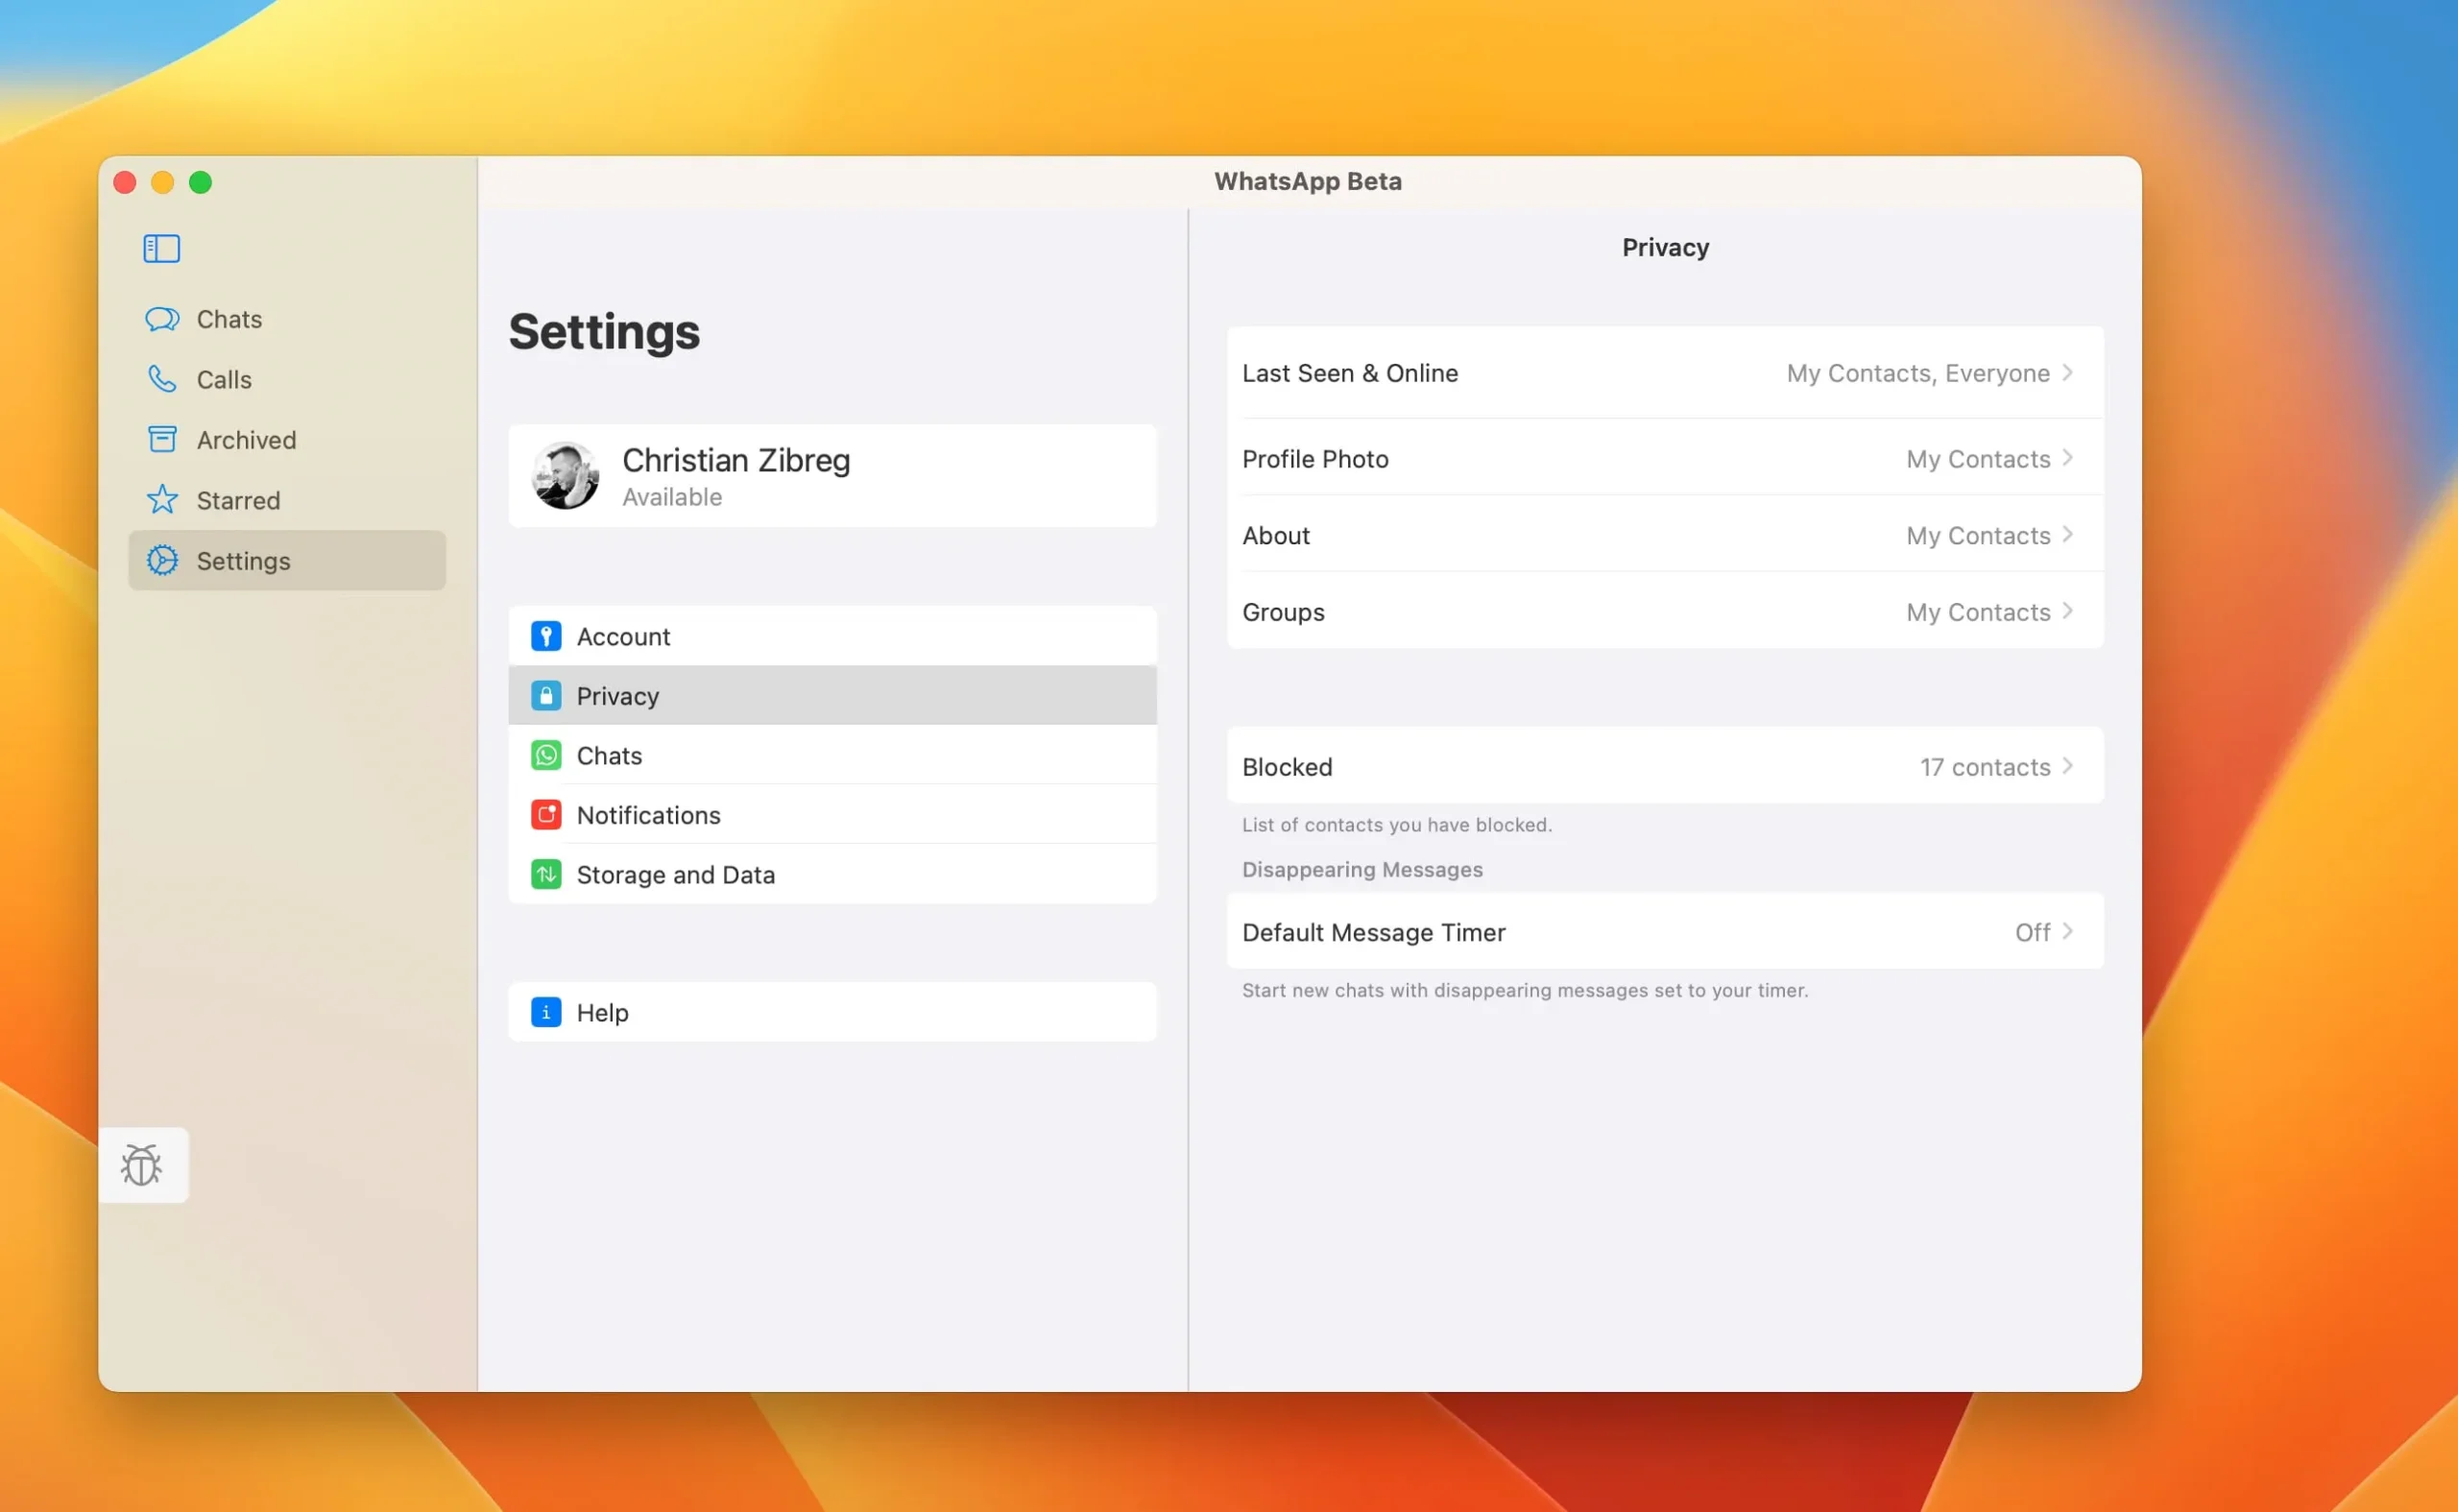Open the Storage and Data icon

click(544, 873)
